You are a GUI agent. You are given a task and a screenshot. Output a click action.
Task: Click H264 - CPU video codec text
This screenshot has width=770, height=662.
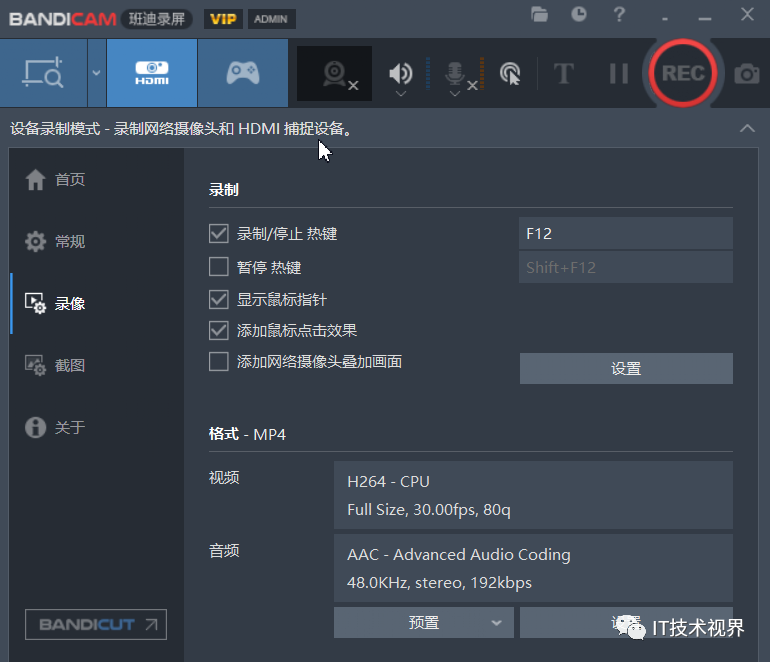[388, 482]
